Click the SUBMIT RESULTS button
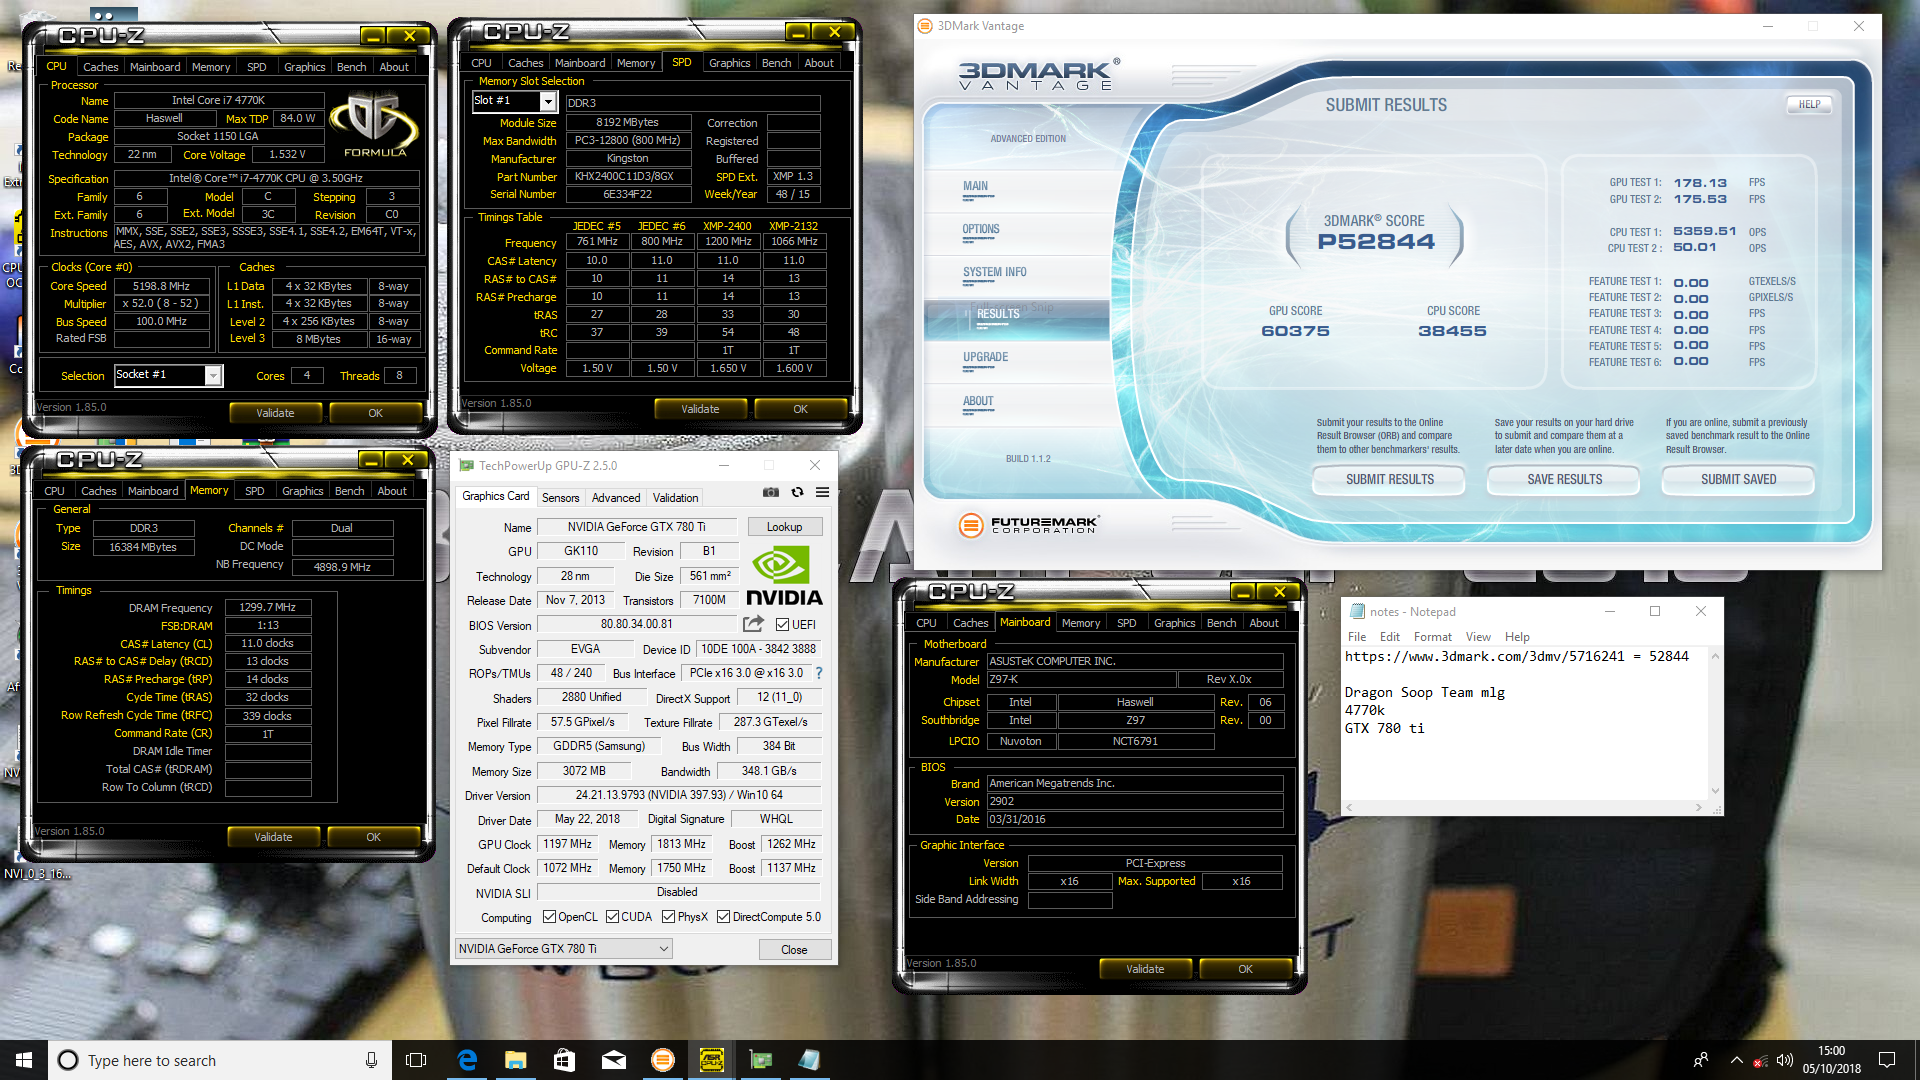 tap(1390, 479)
